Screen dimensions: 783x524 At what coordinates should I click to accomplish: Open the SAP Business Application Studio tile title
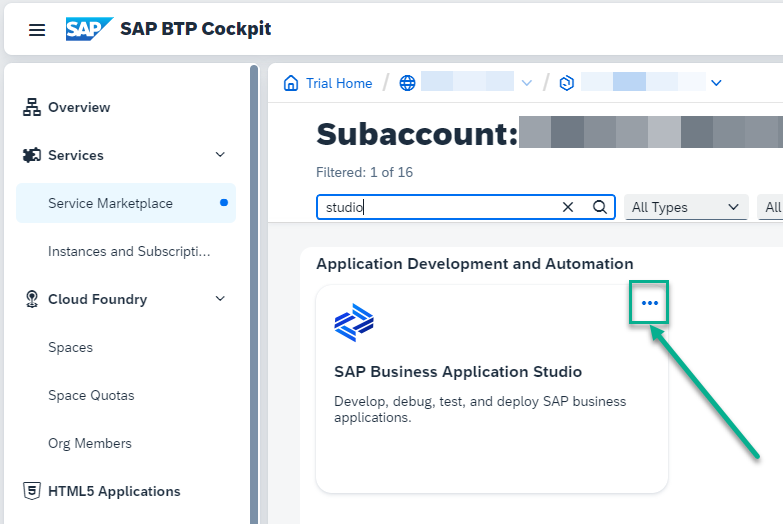pyautogui.click(x=458, y=372)
